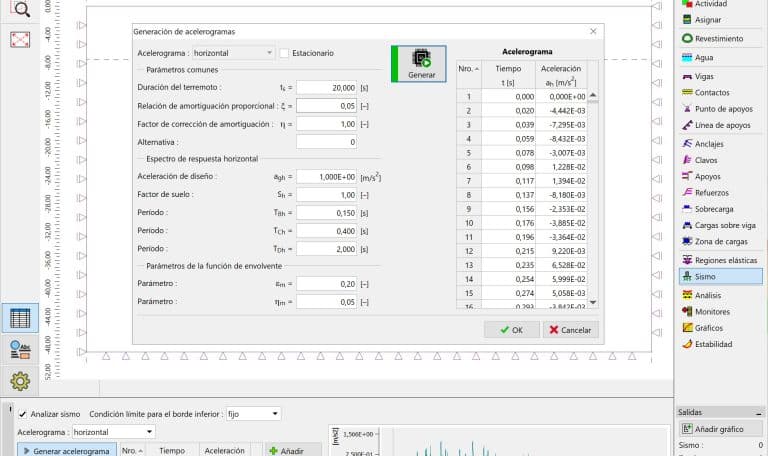
Task: Edit the Factor de corrección field
Action: [x=327, y=124]
